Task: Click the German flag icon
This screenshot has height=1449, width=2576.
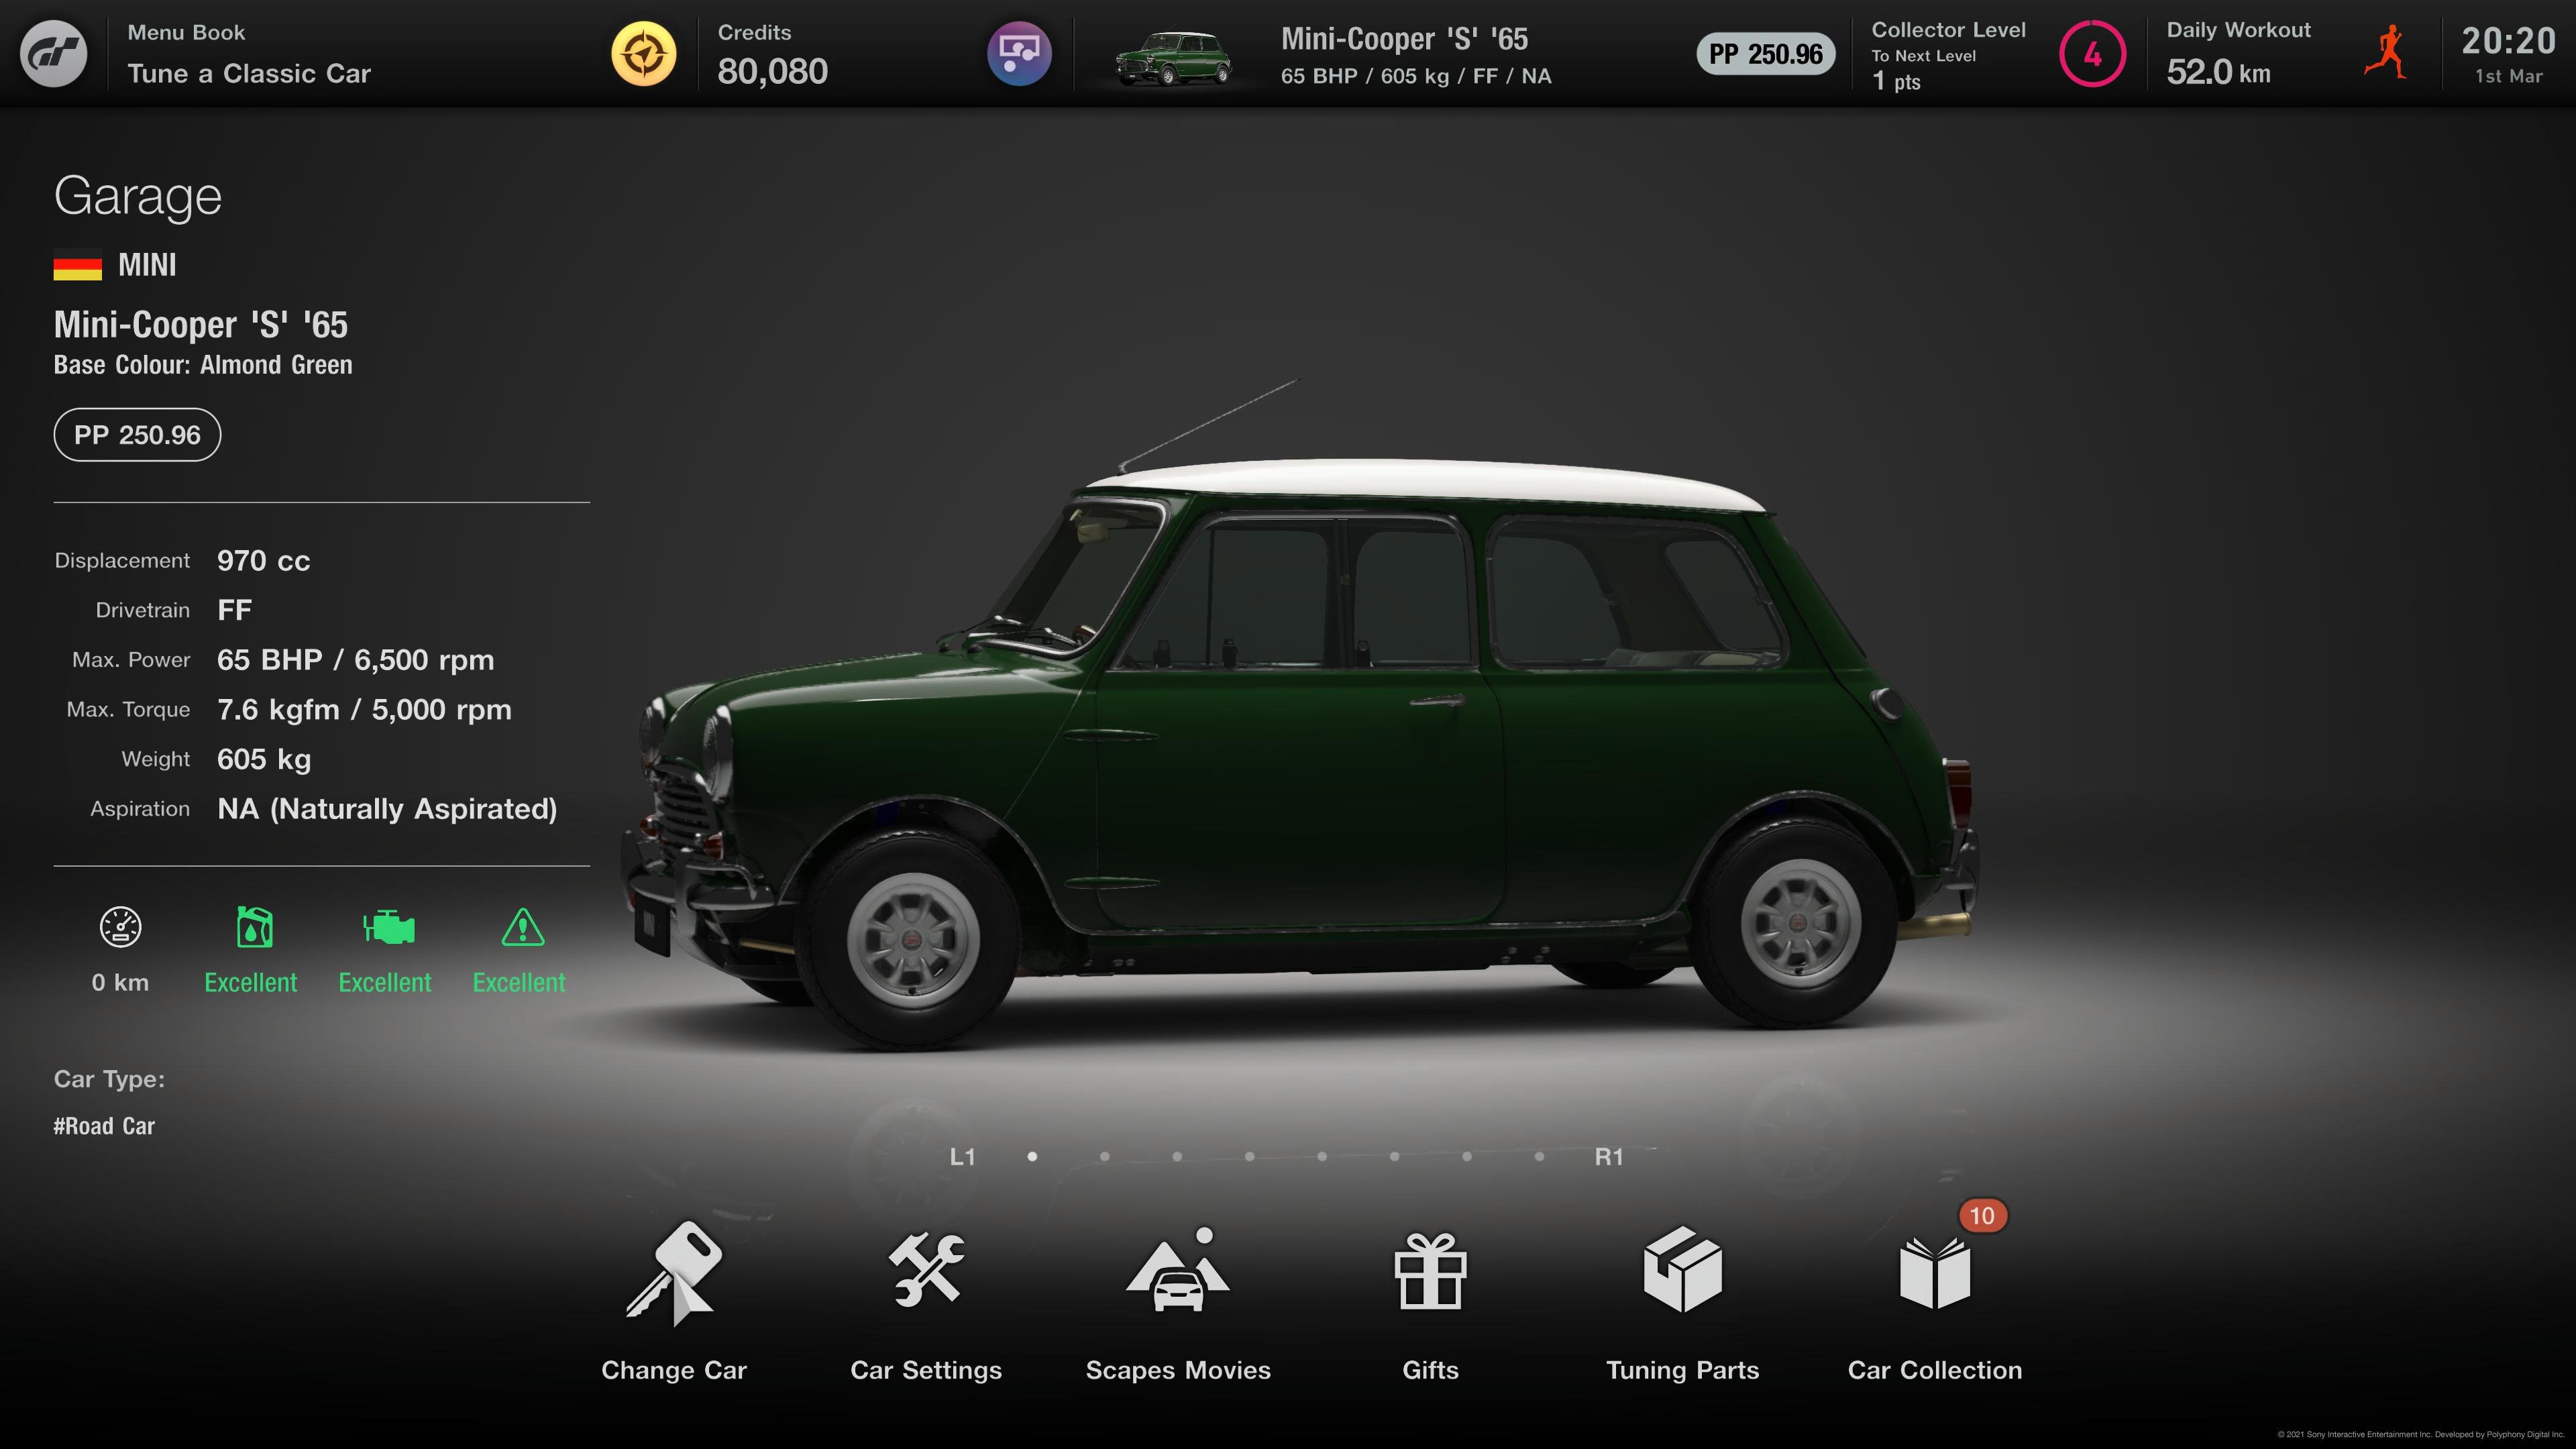Action: pos(78,265)
